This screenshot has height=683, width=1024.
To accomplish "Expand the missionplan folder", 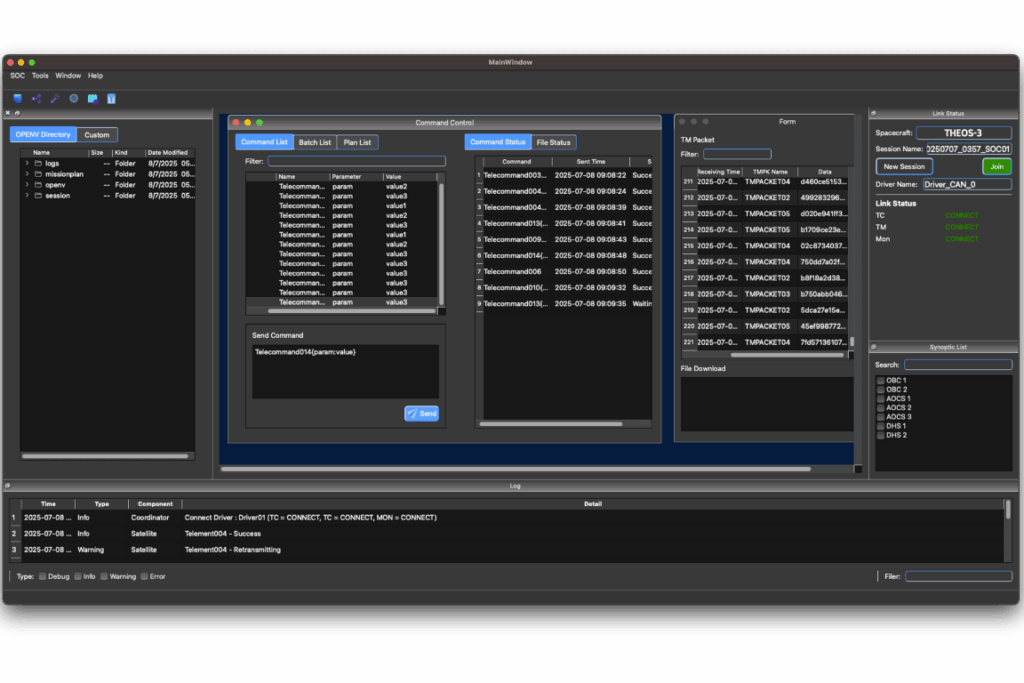I will 27,174.
